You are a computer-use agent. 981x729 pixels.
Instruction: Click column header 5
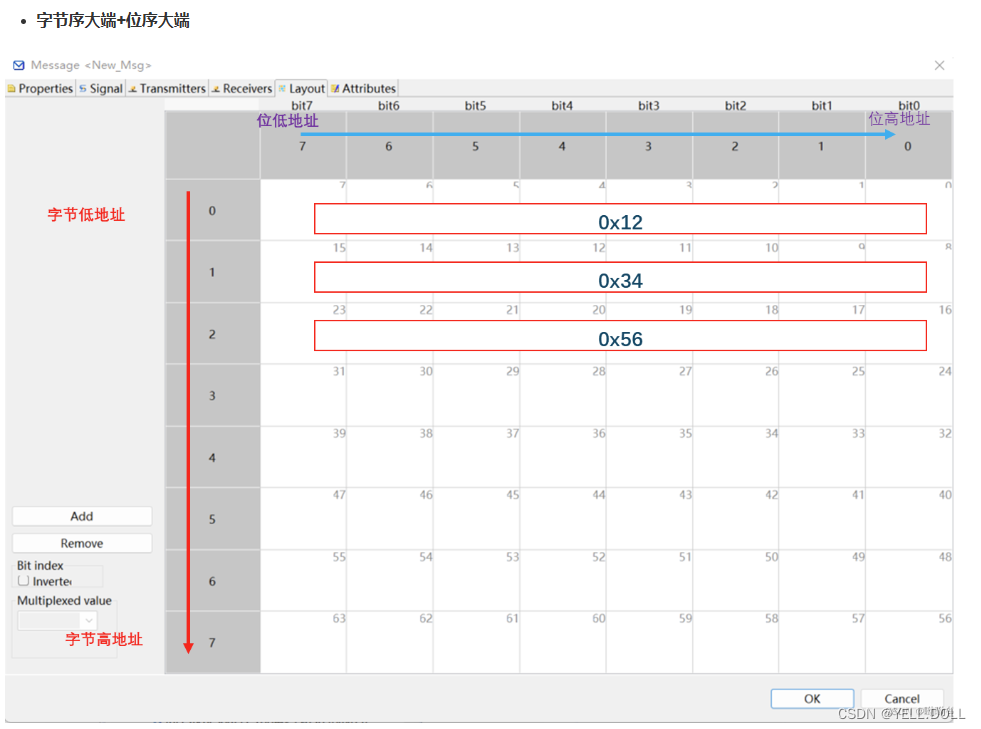click(476, 146)
